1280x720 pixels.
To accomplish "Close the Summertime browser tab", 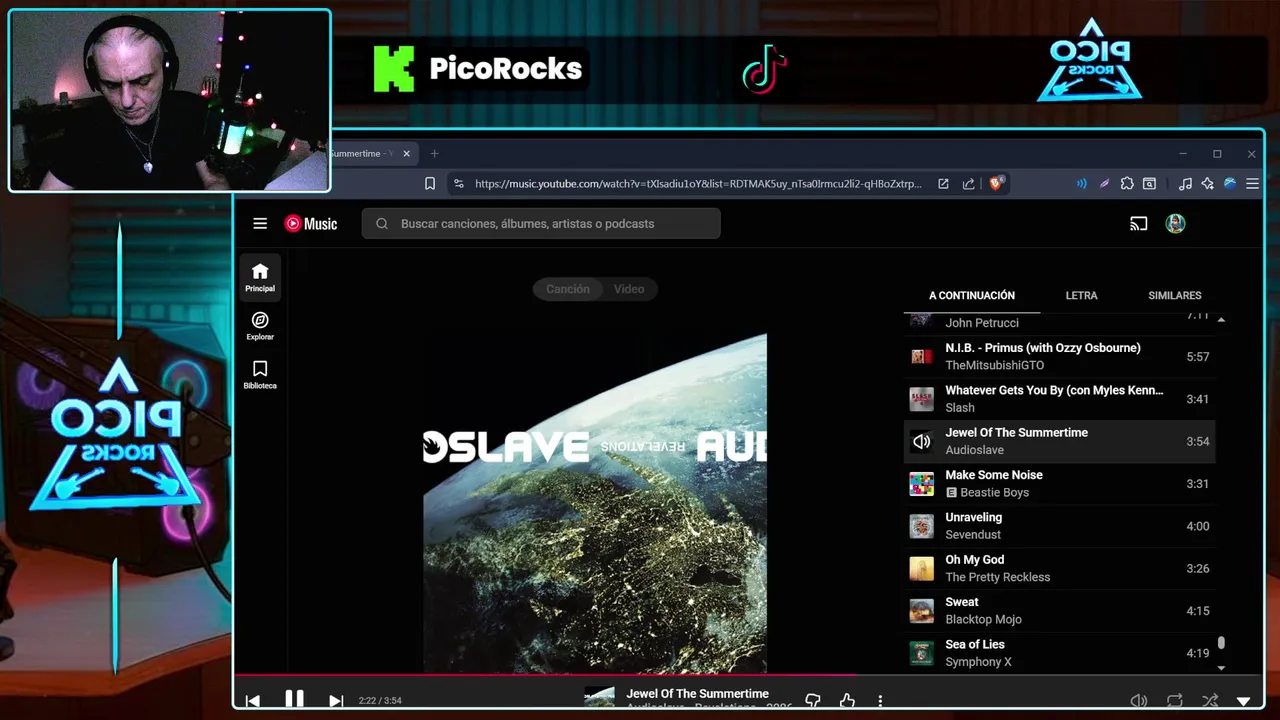I will (x=405, y=154).
